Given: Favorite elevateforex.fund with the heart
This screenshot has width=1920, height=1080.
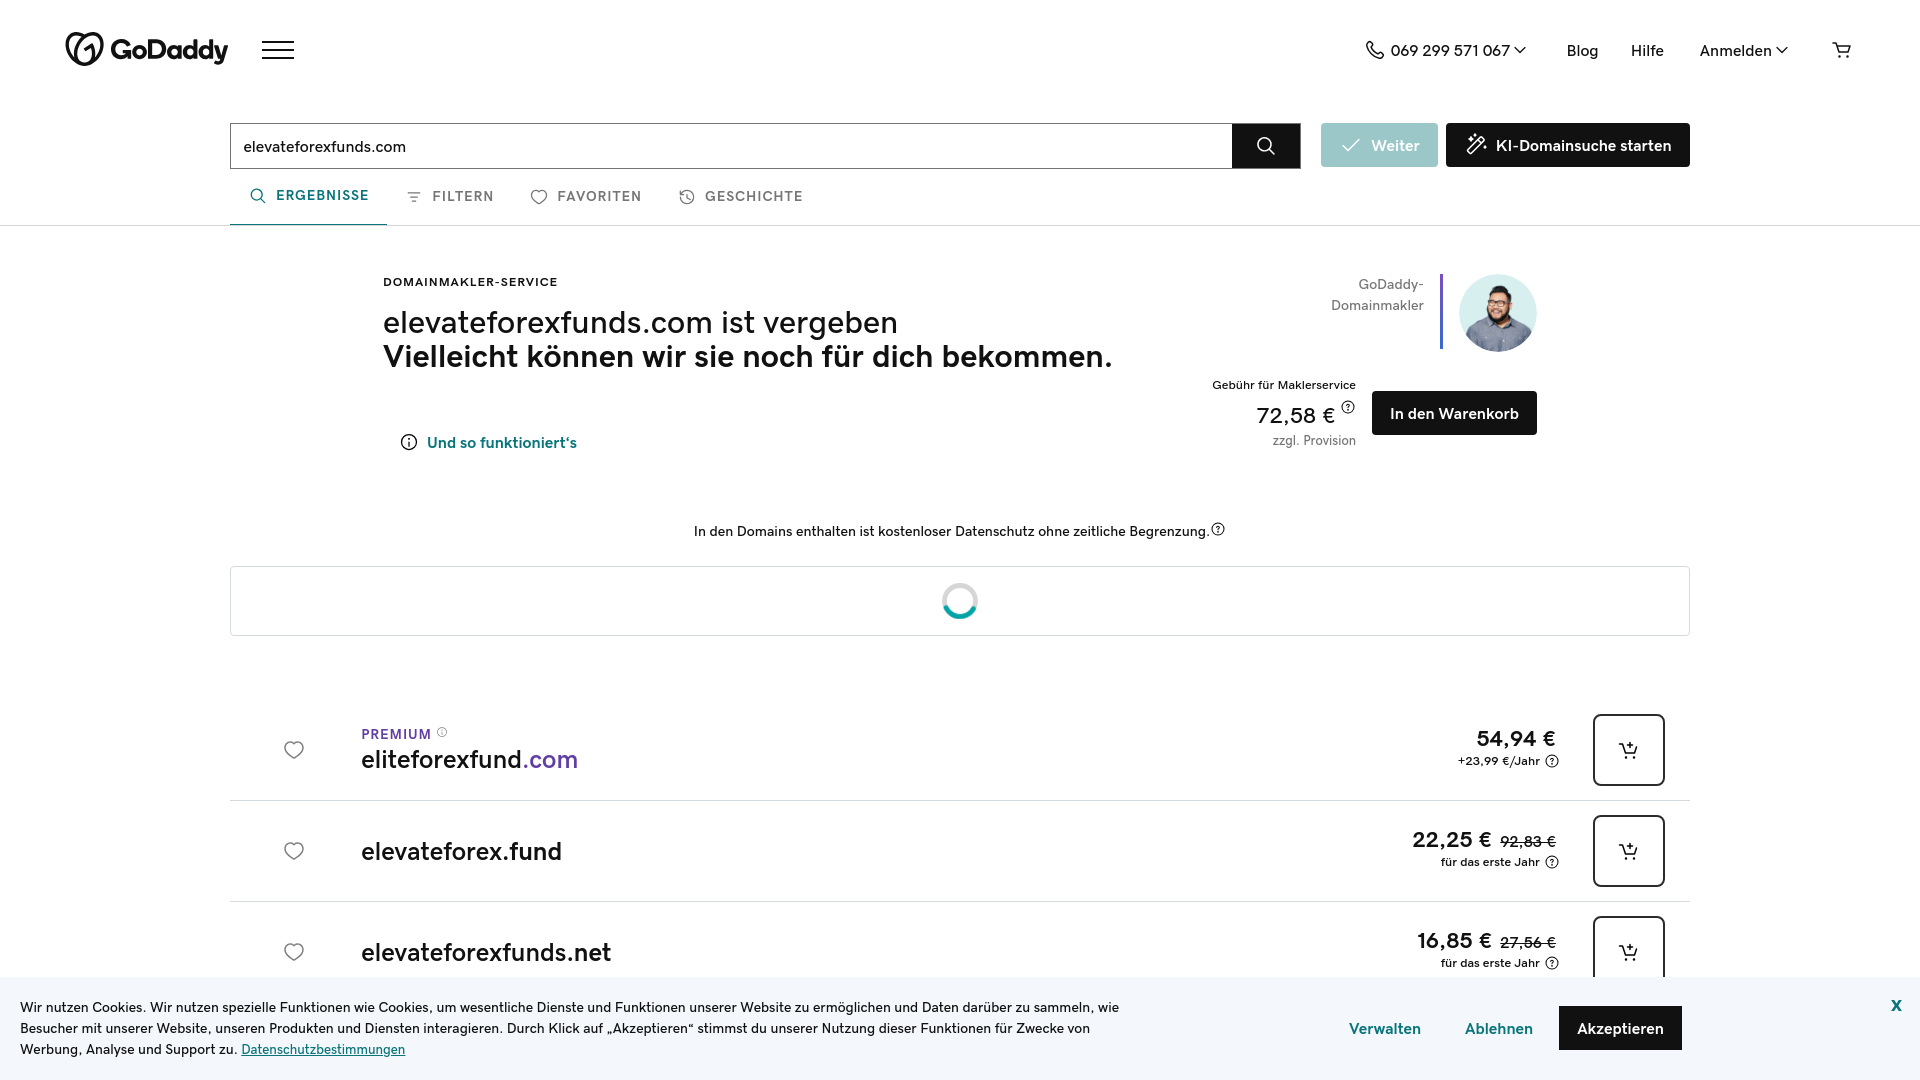Looking at the screenshot, I should pyautogui.click(x=294, y=851).
